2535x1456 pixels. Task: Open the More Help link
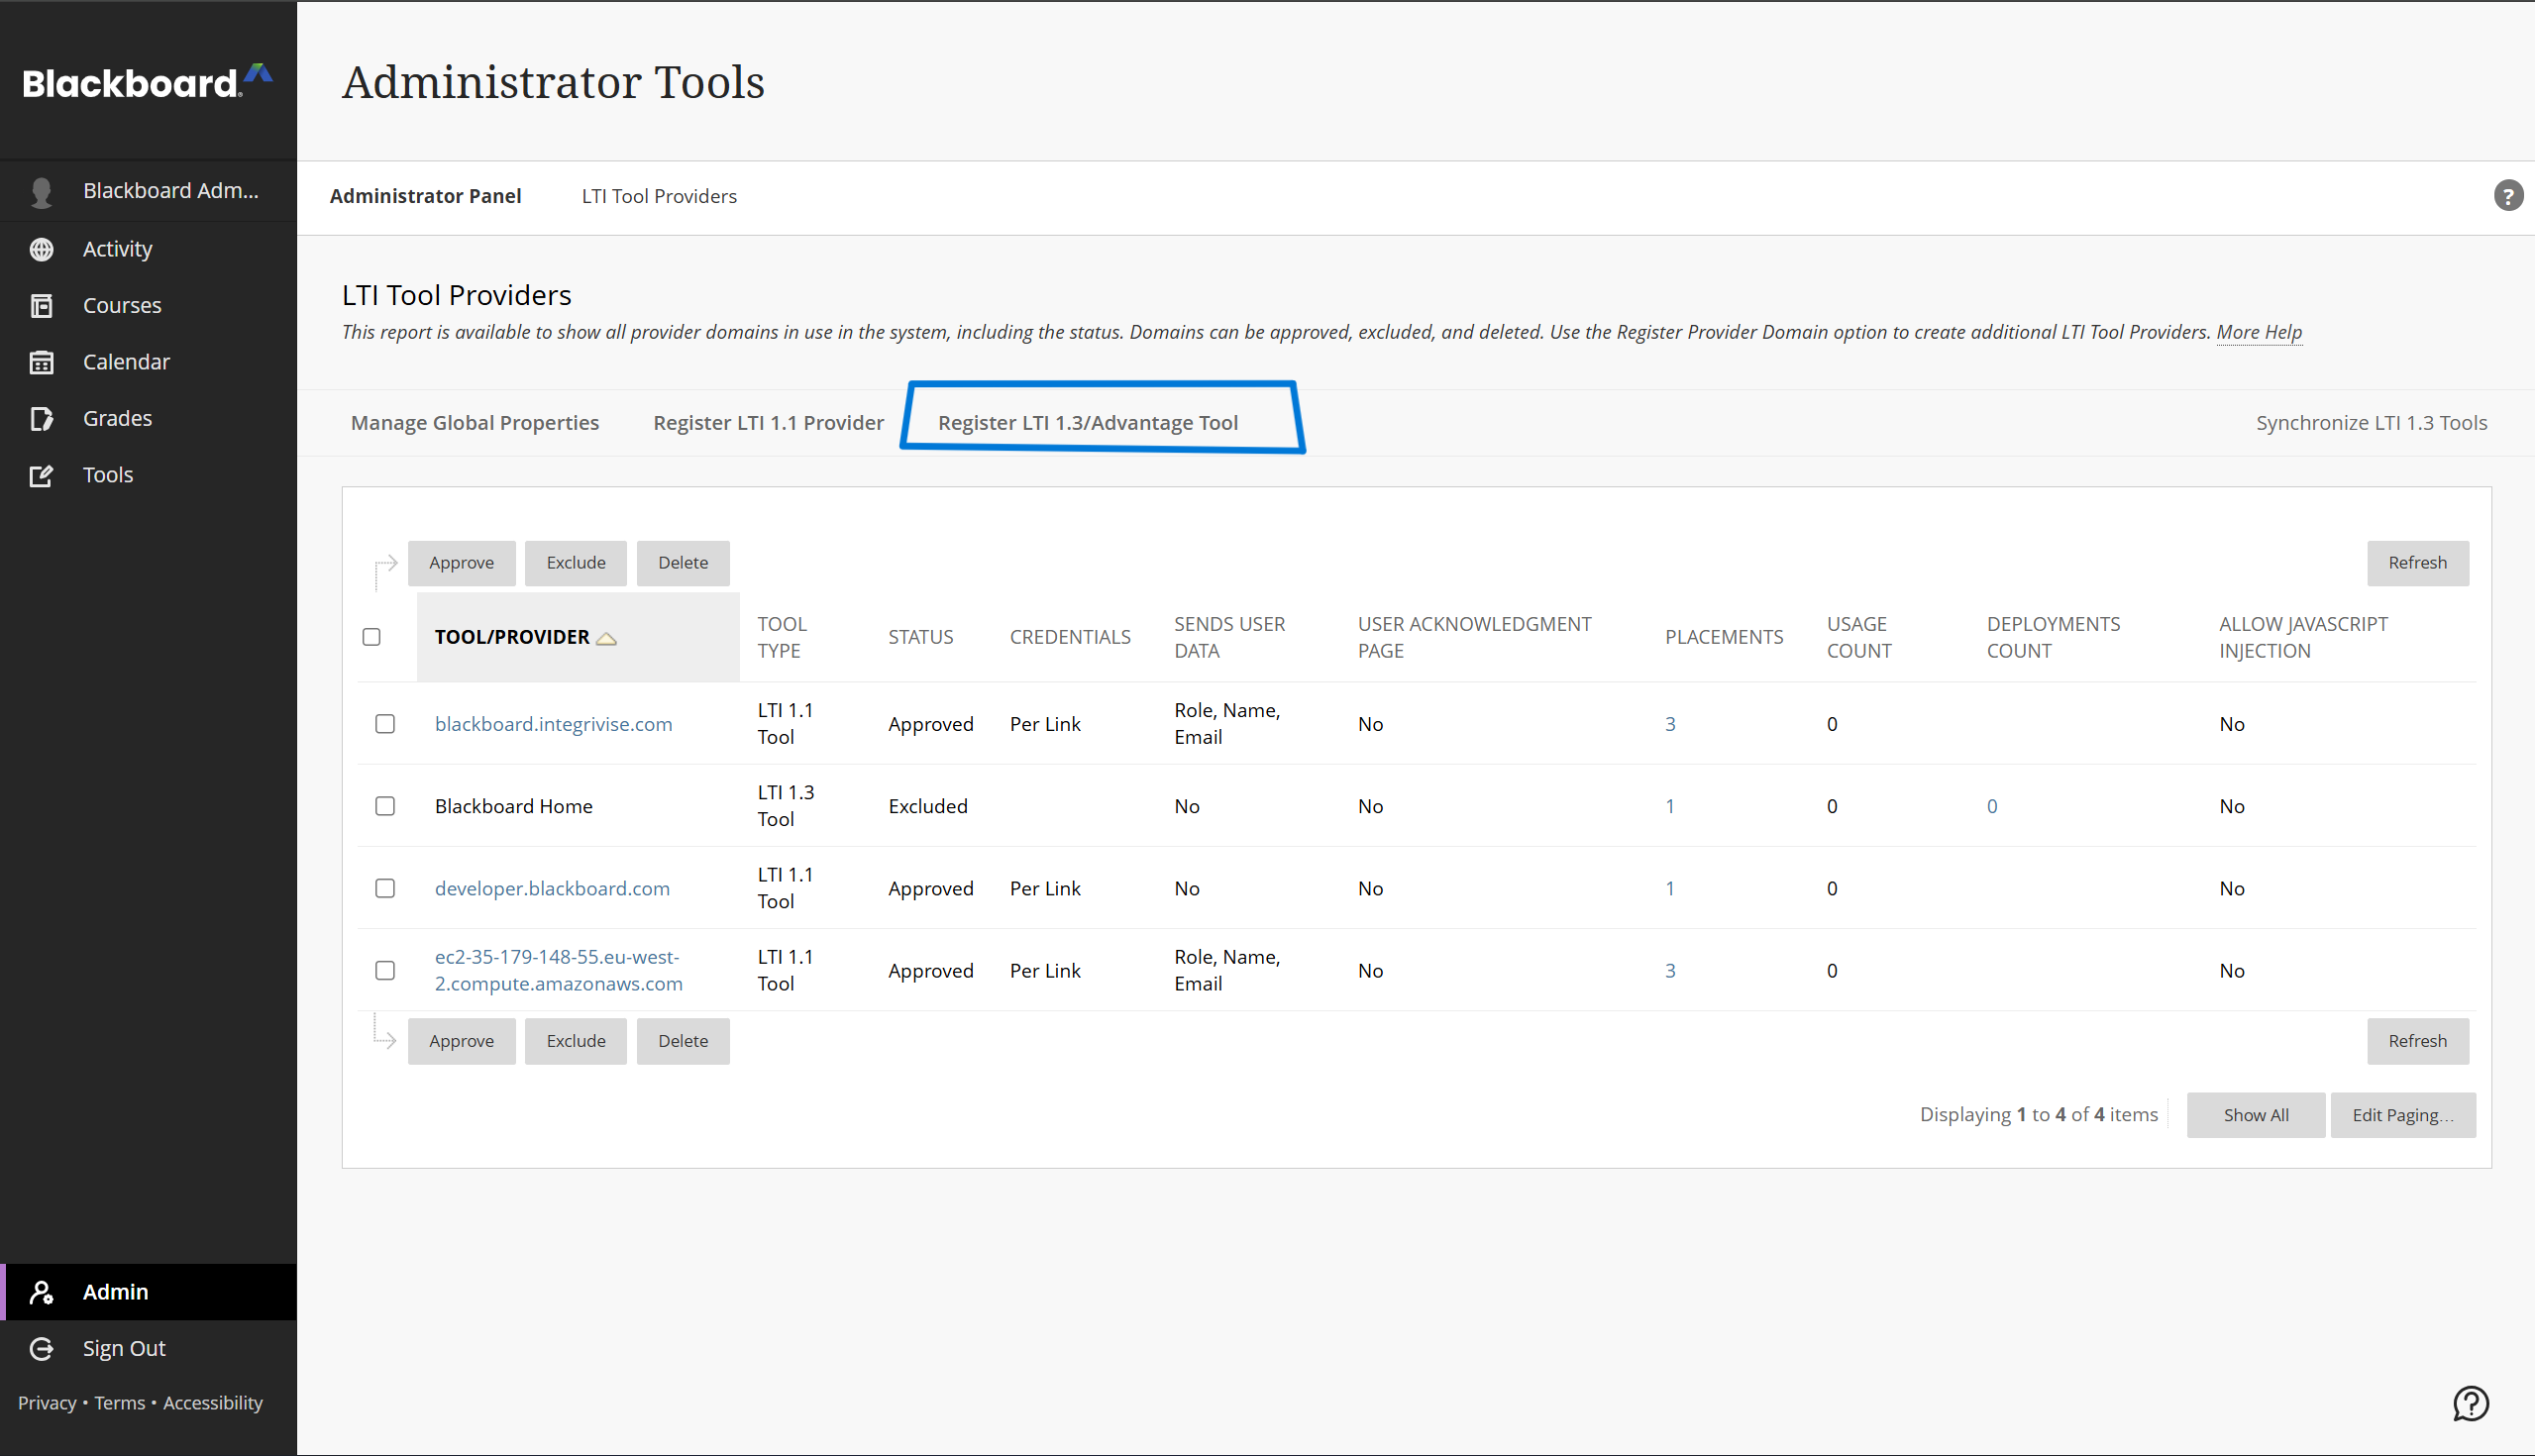(x=2259, y=332)
